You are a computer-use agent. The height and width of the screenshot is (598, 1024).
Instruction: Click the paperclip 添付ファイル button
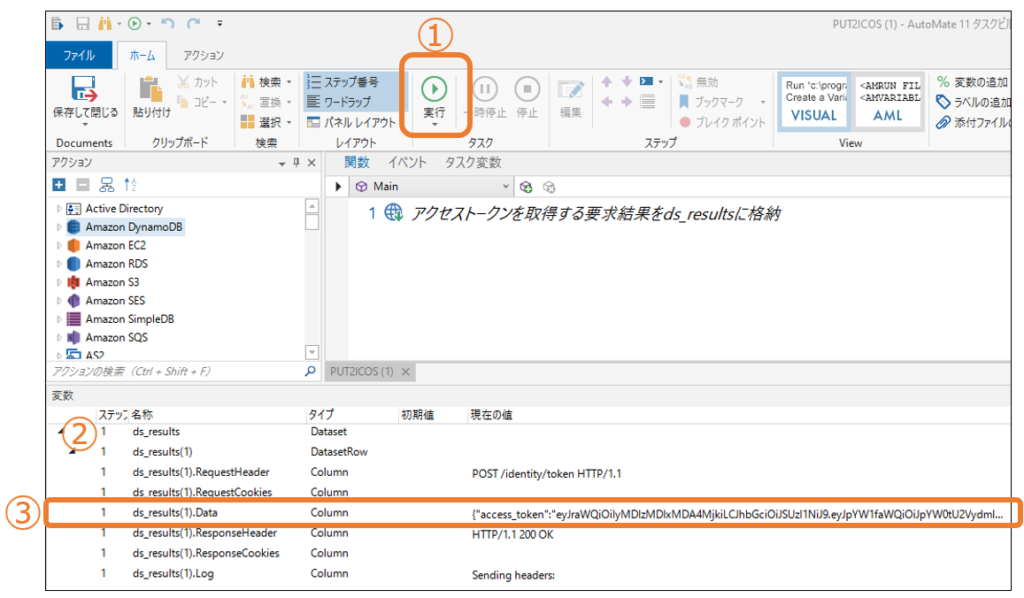coord(973,122)
